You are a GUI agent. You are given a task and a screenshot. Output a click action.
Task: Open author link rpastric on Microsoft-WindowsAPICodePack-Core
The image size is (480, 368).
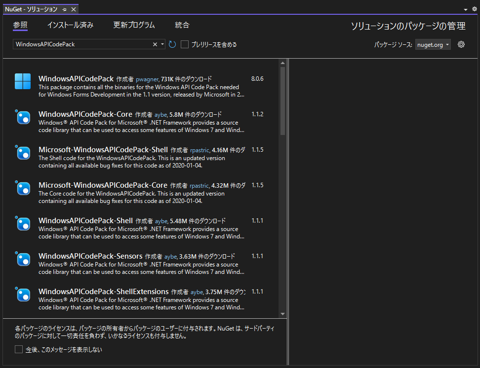point(199,186)
